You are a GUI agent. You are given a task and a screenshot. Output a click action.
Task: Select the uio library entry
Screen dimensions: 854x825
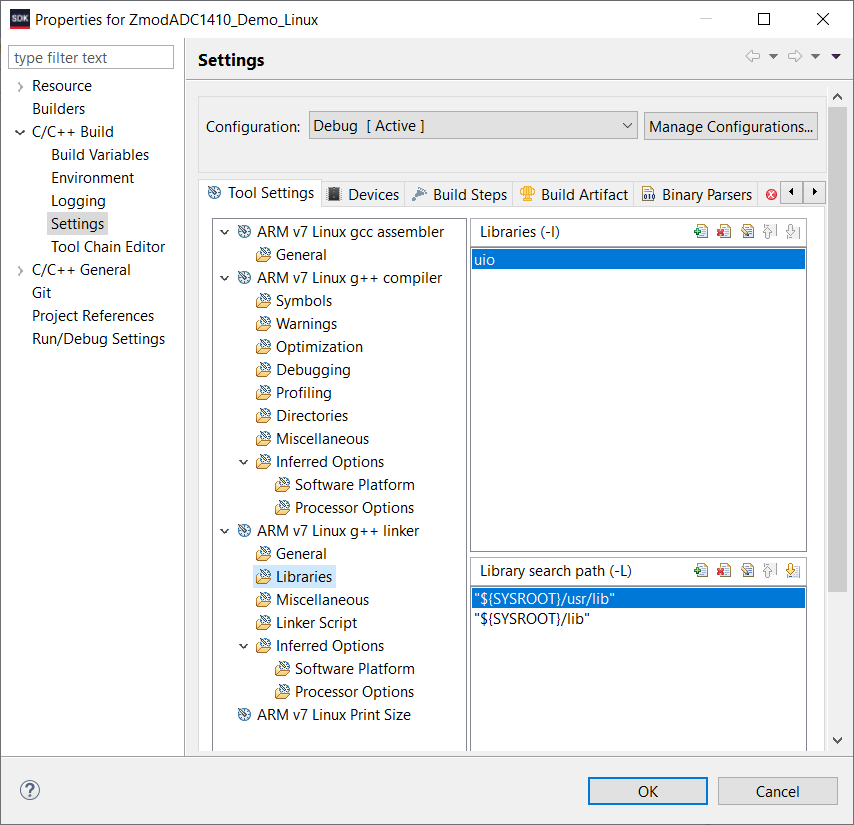638,259
